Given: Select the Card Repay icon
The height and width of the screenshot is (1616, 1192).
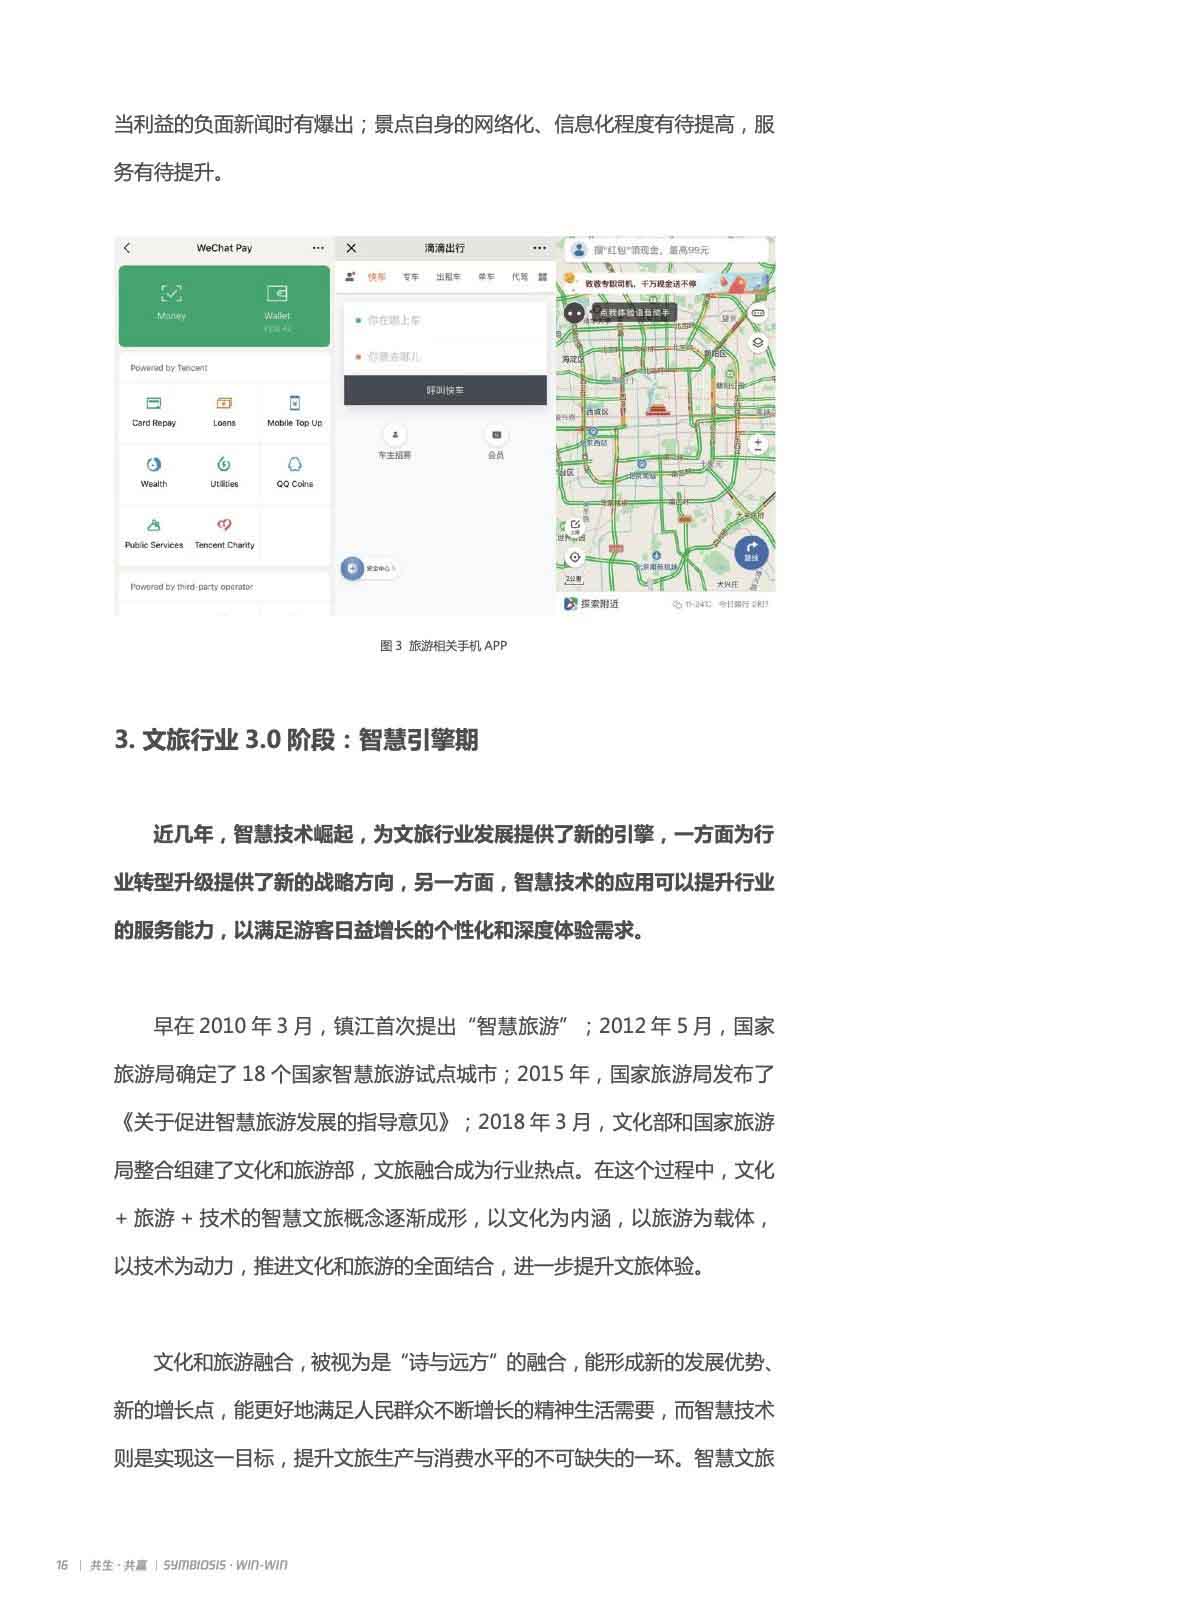Looking at the screenshot, I should coord(154,404).
